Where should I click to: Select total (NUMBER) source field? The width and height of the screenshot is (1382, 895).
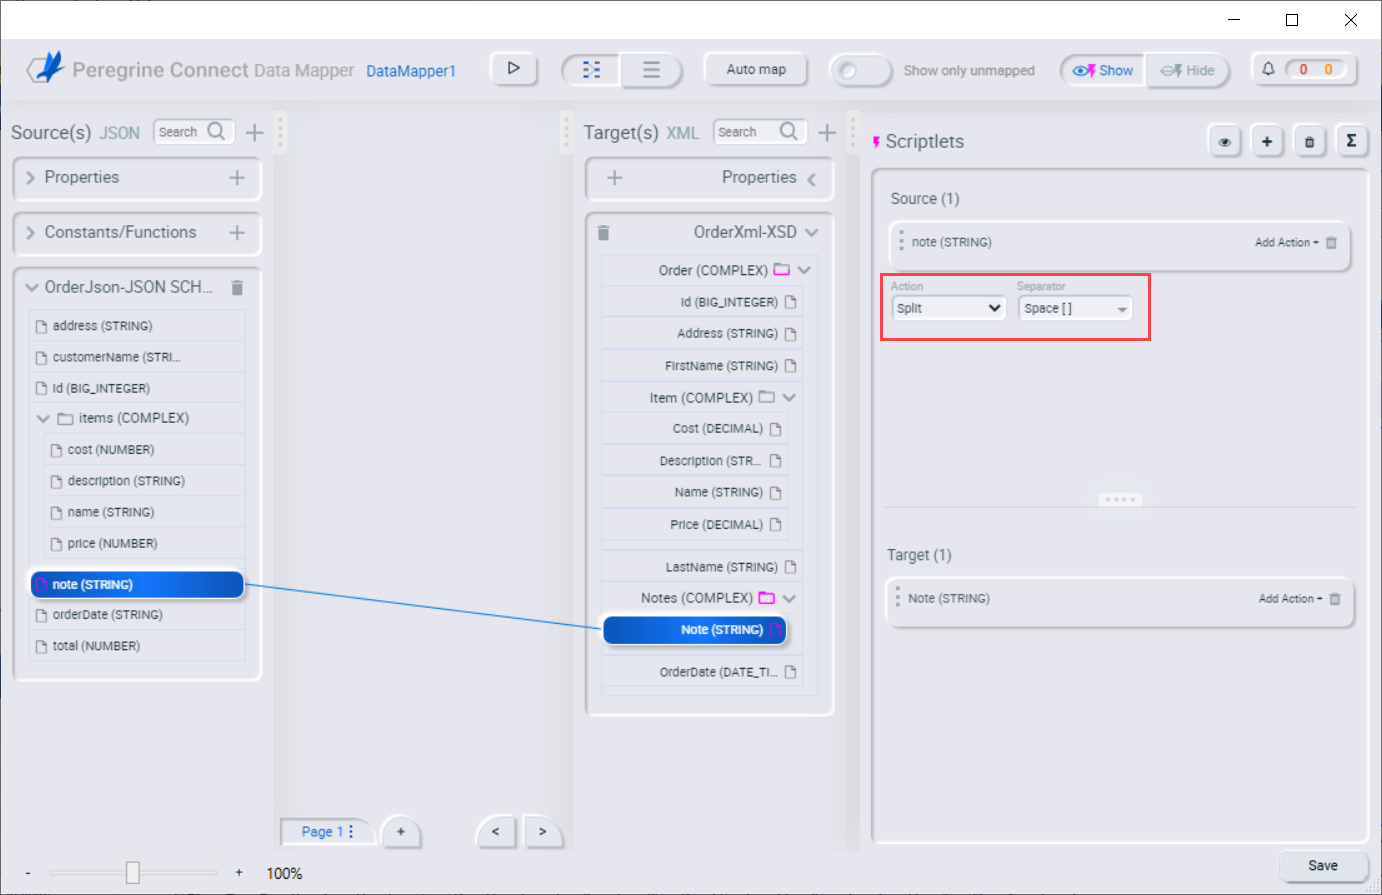[x=137, y=646]
